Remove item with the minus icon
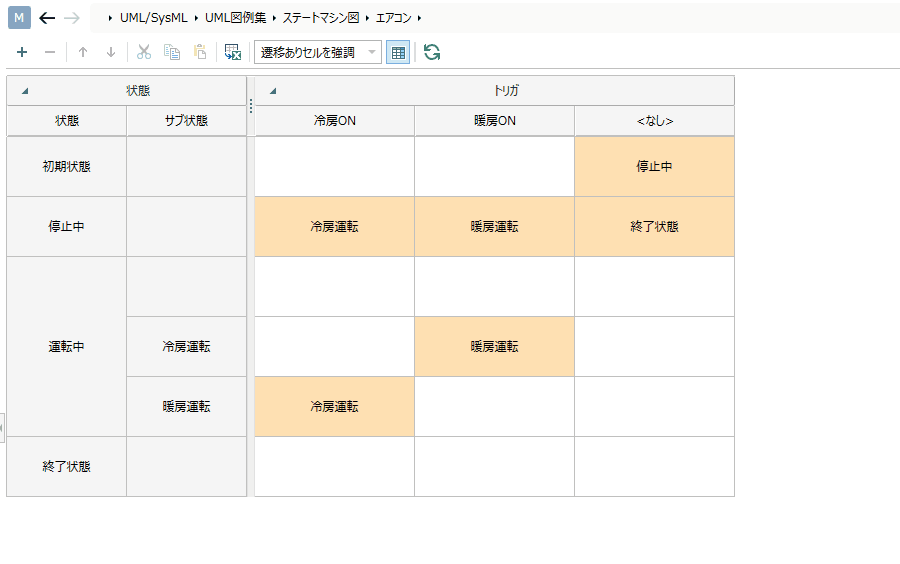900x564 pixels. click(50, 52)
